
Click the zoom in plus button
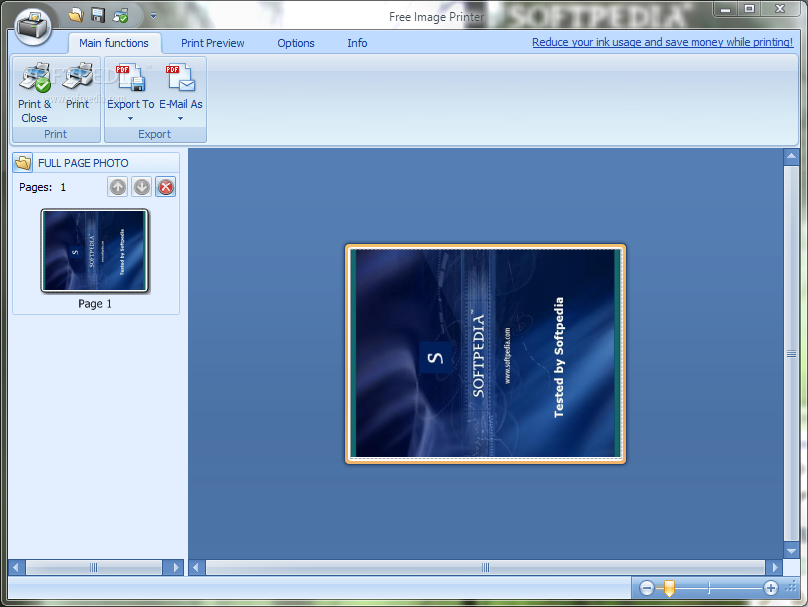pos(771,588)
